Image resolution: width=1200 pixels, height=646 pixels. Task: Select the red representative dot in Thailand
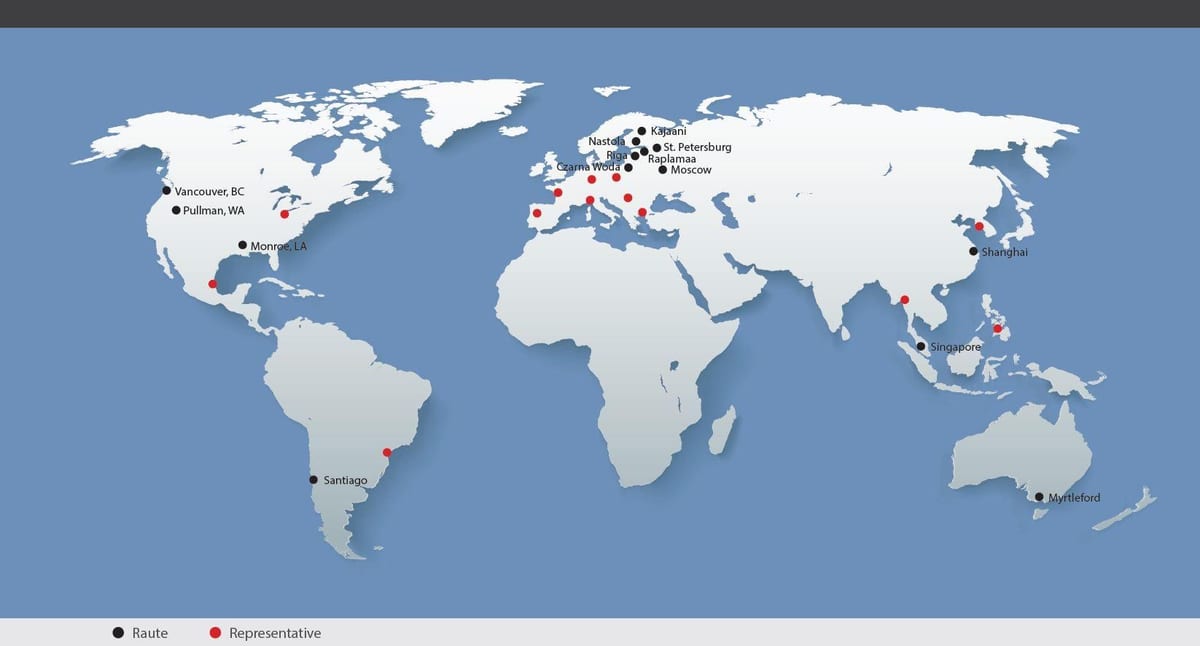(905, 299)
